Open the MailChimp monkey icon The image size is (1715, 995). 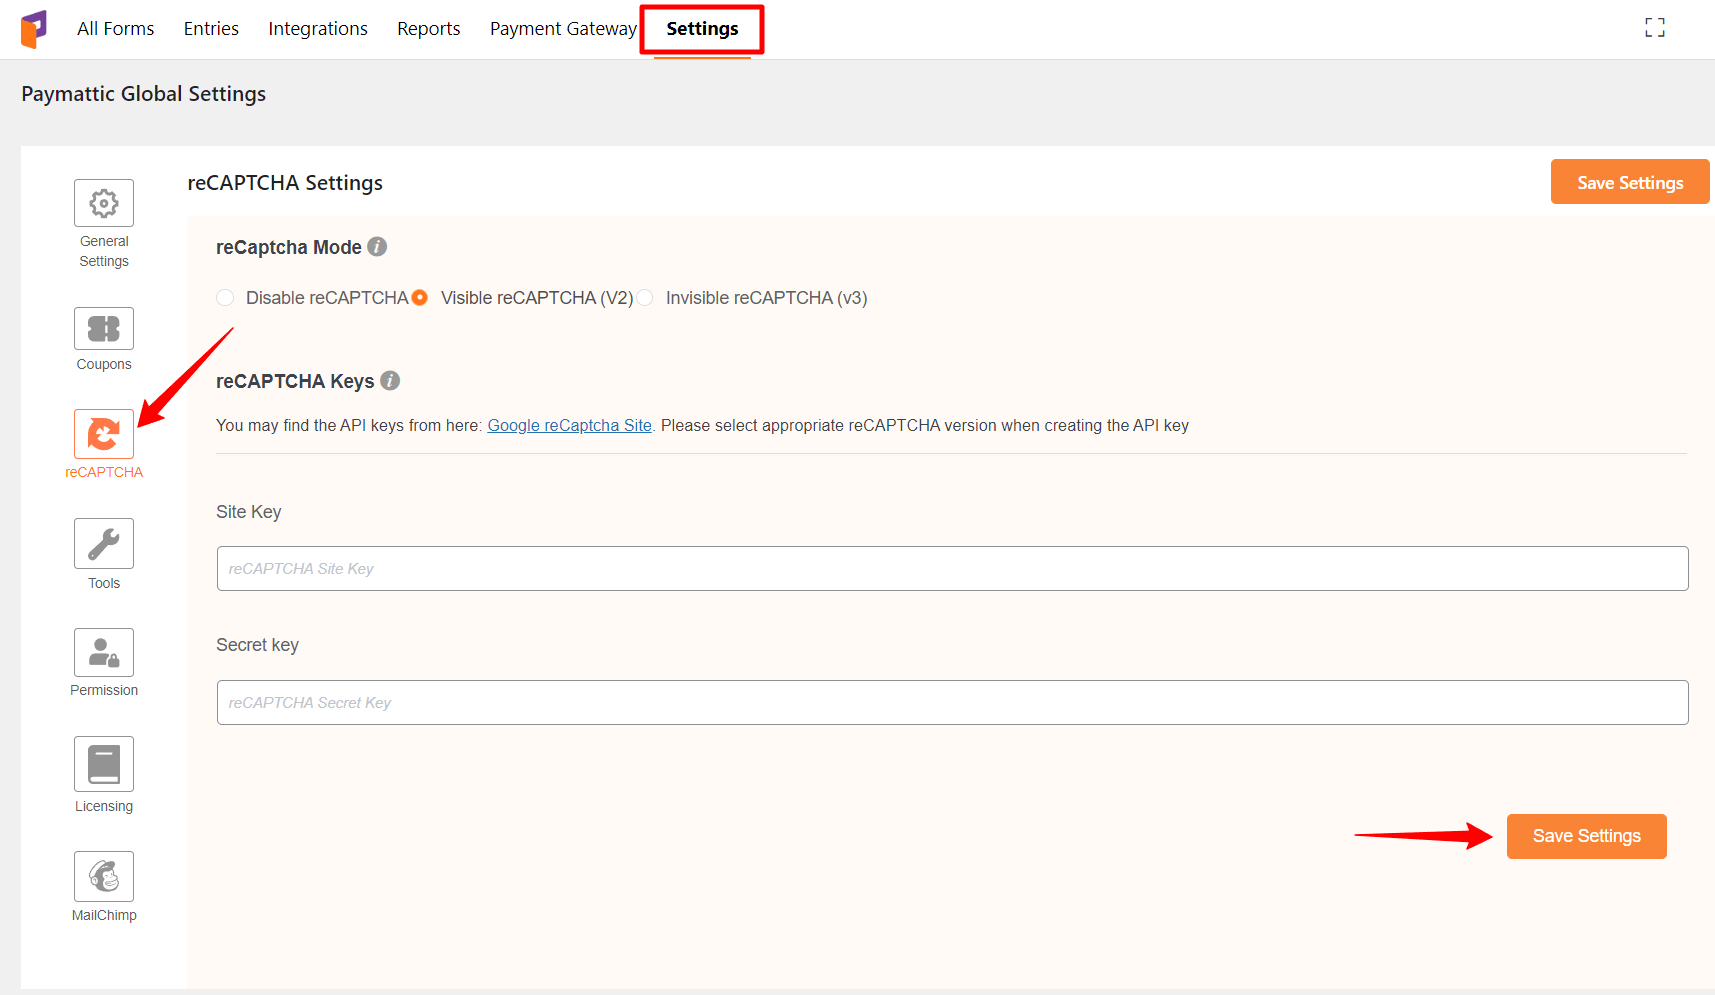tap(104, 876)
